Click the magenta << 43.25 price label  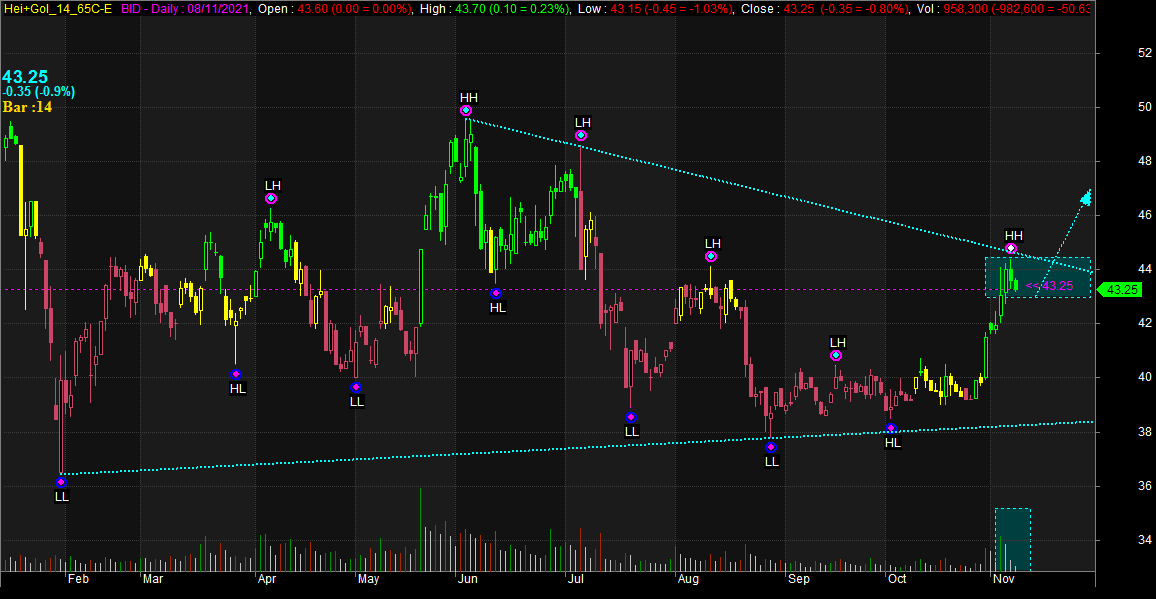coord(1050,286)
